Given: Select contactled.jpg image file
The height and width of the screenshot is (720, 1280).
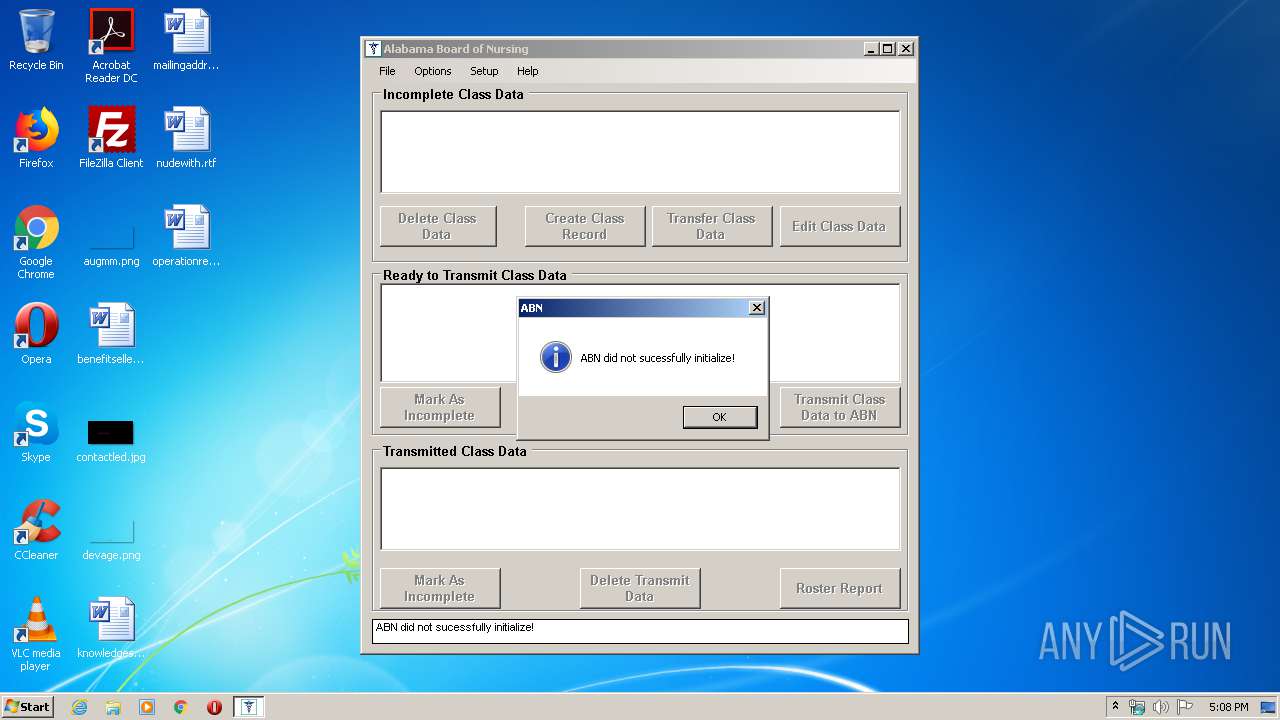Looking at the screenshot, I should point(111,440).
